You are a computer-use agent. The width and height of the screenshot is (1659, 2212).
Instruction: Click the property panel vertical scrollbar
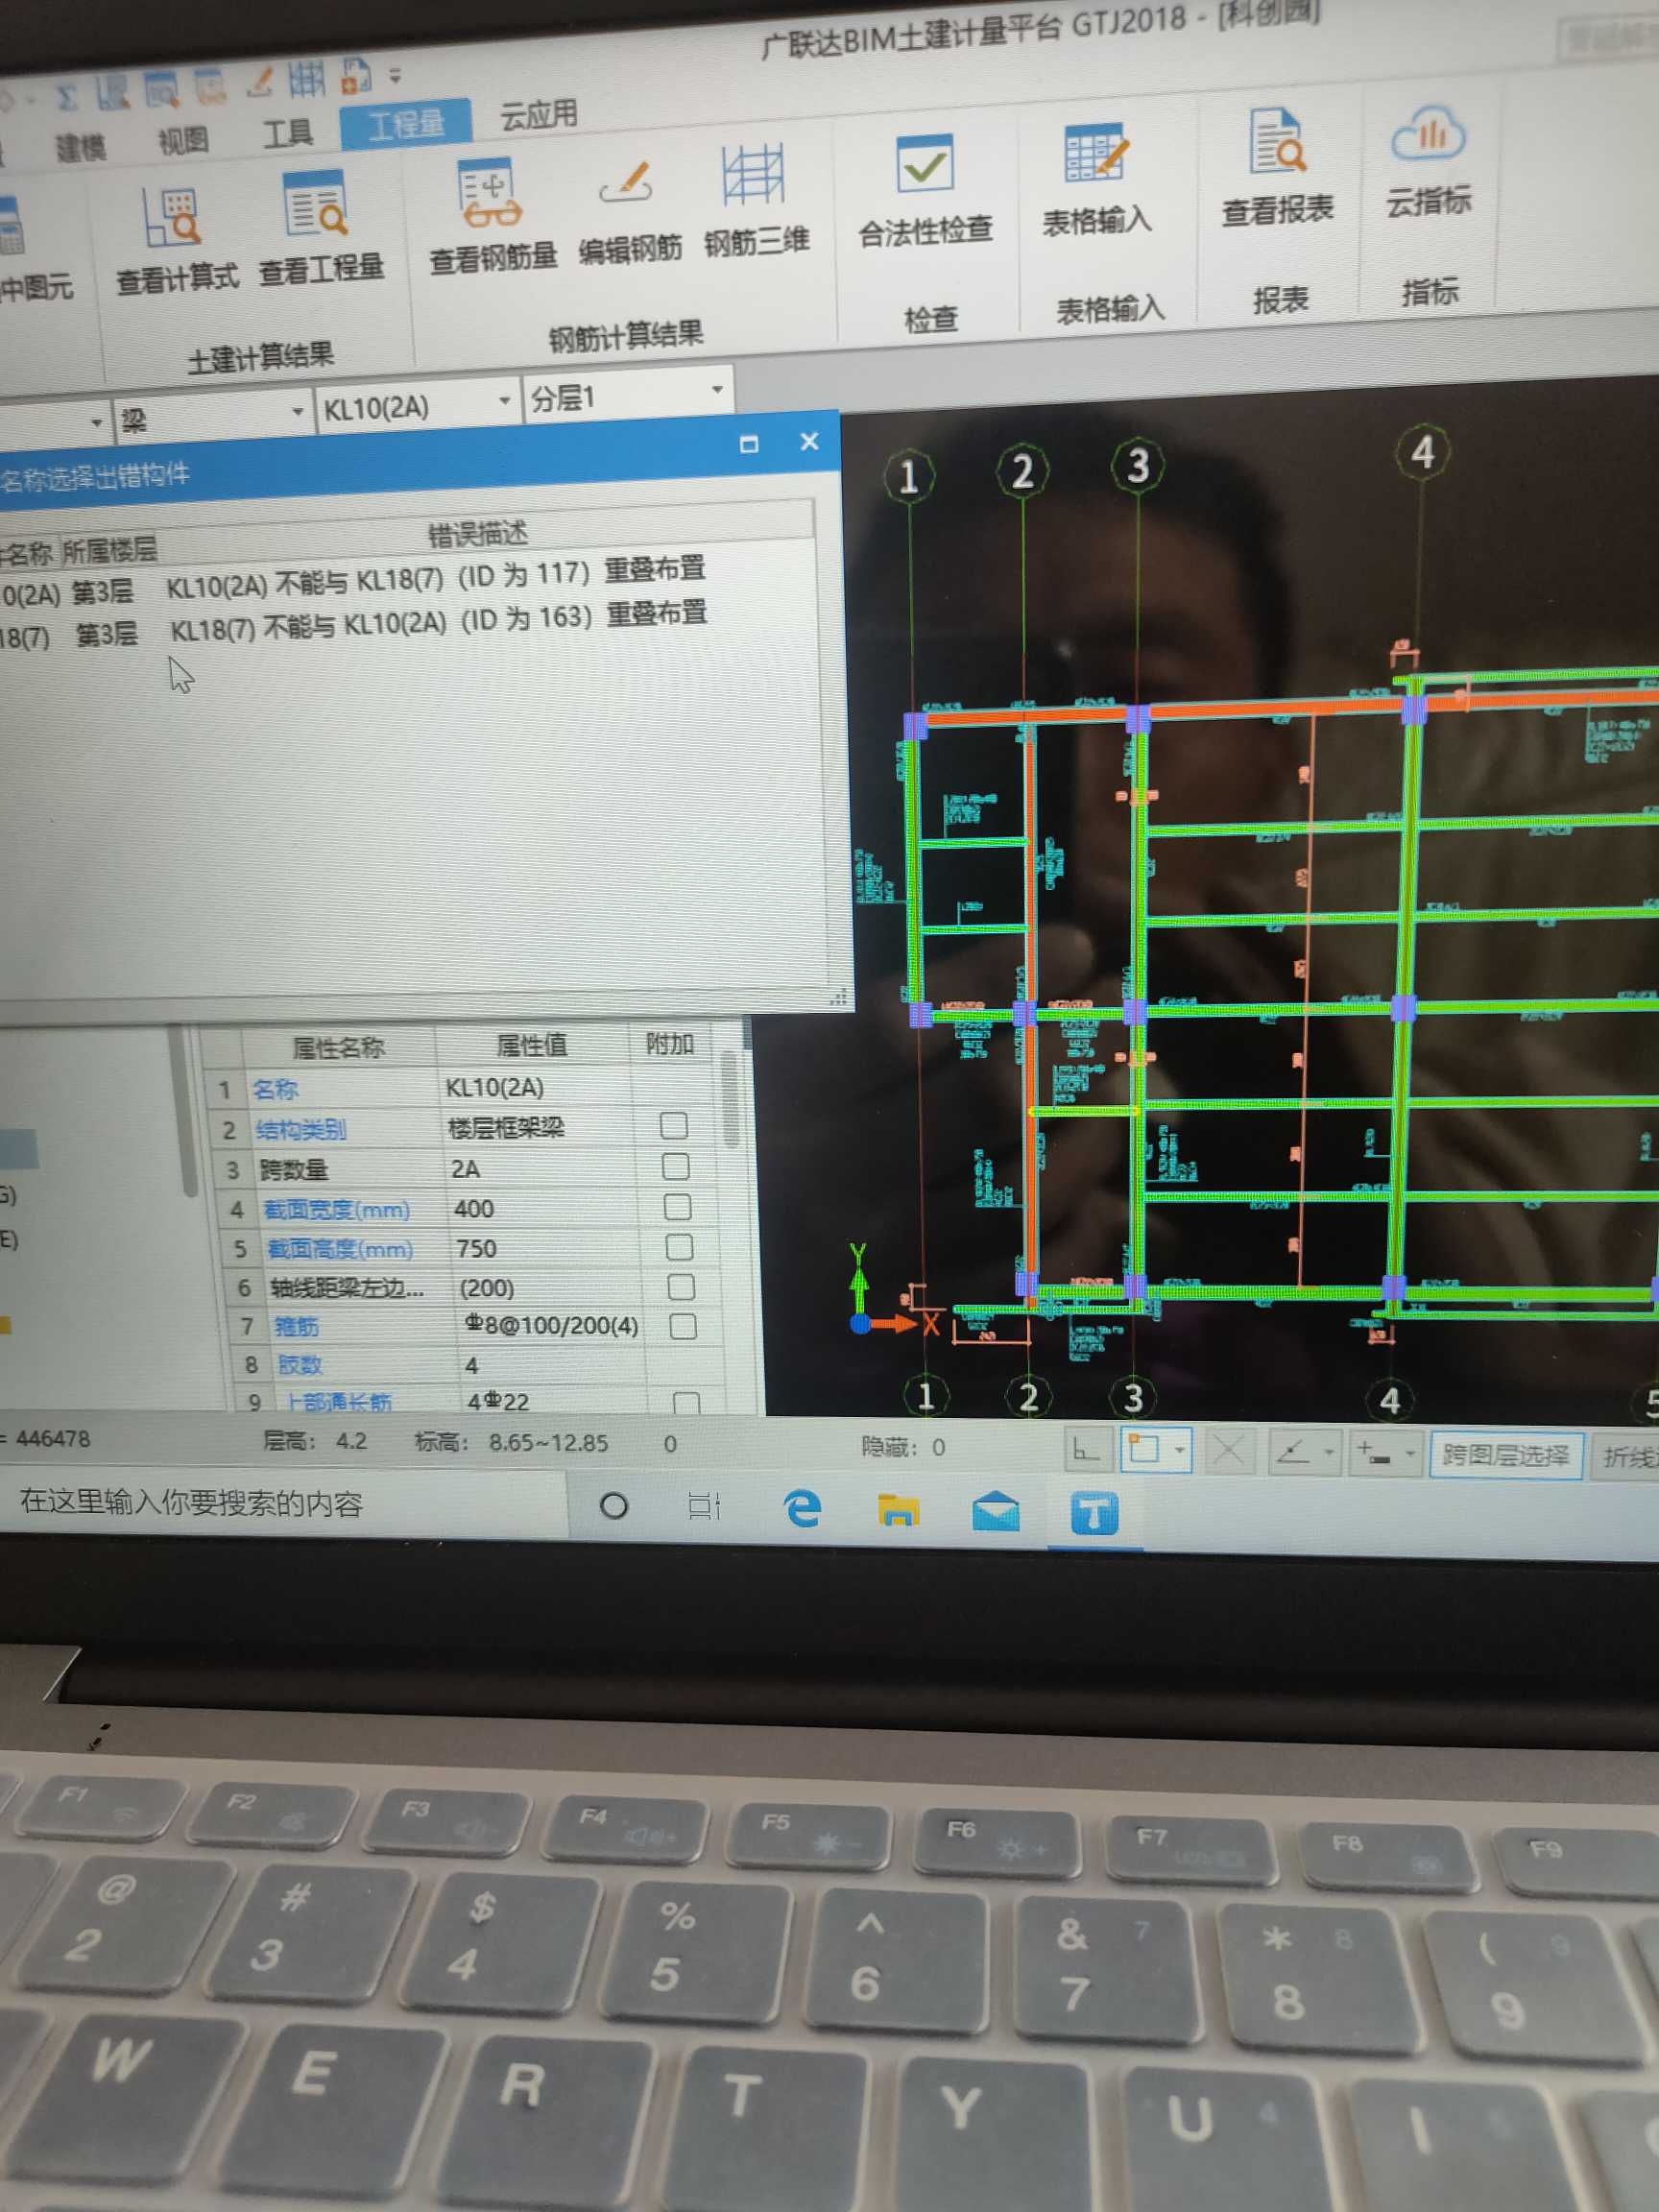point(730,1100)
